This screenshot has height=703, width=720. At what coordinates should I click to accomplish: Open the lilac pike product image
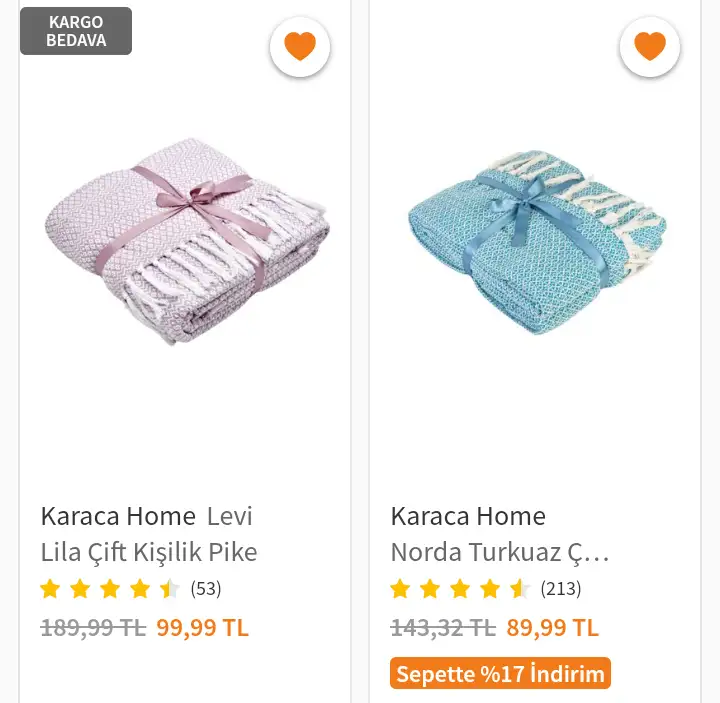[x=186, y=240]
